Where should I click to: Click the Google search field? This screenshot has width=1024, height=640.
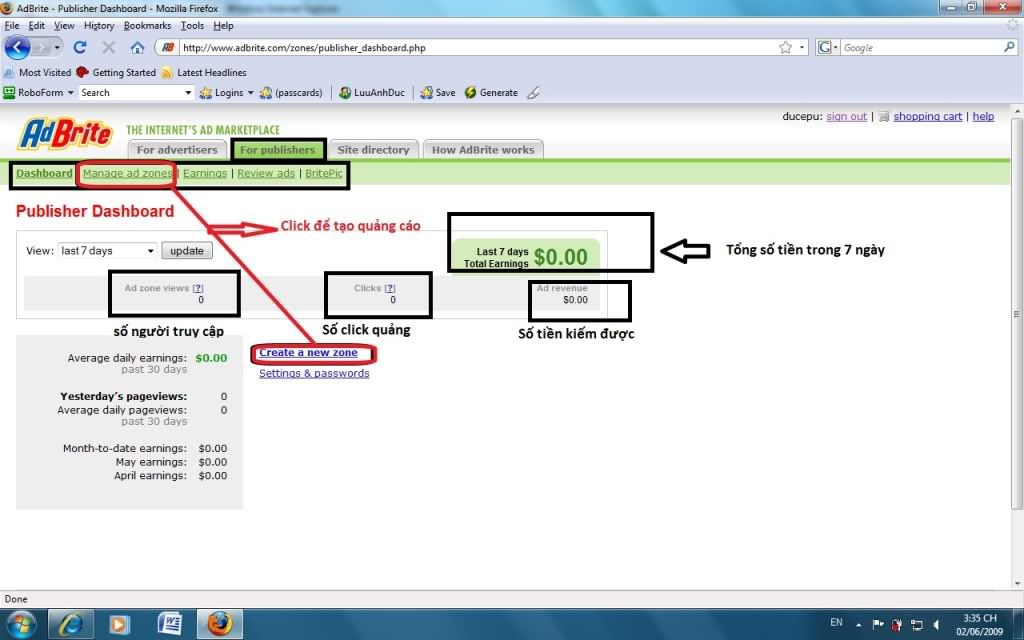point(921,48)
